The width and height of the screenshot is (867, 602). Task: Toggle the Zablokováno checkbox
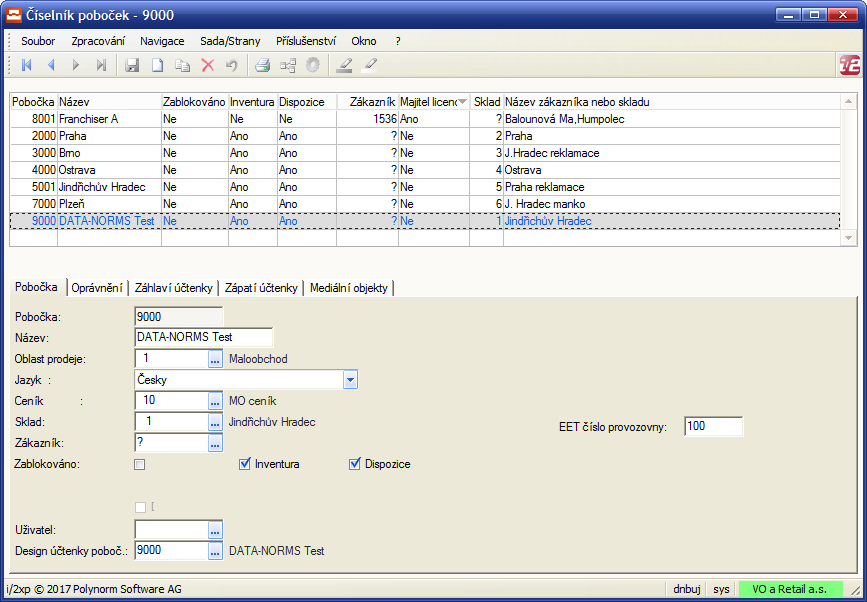click(140, 464)
